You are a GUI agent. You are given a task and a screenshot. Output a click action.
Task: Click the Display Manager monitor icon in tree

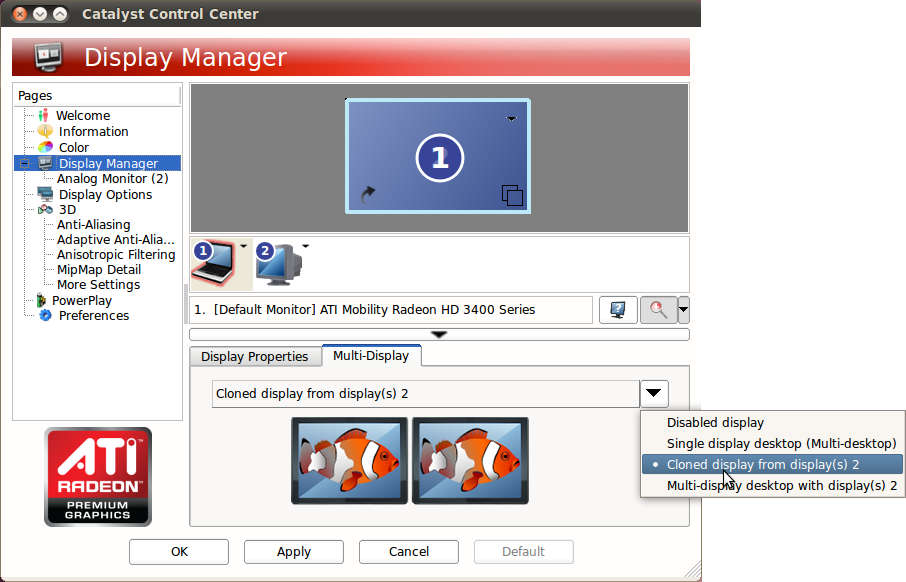pyautogui.click(x=45, y=163)
